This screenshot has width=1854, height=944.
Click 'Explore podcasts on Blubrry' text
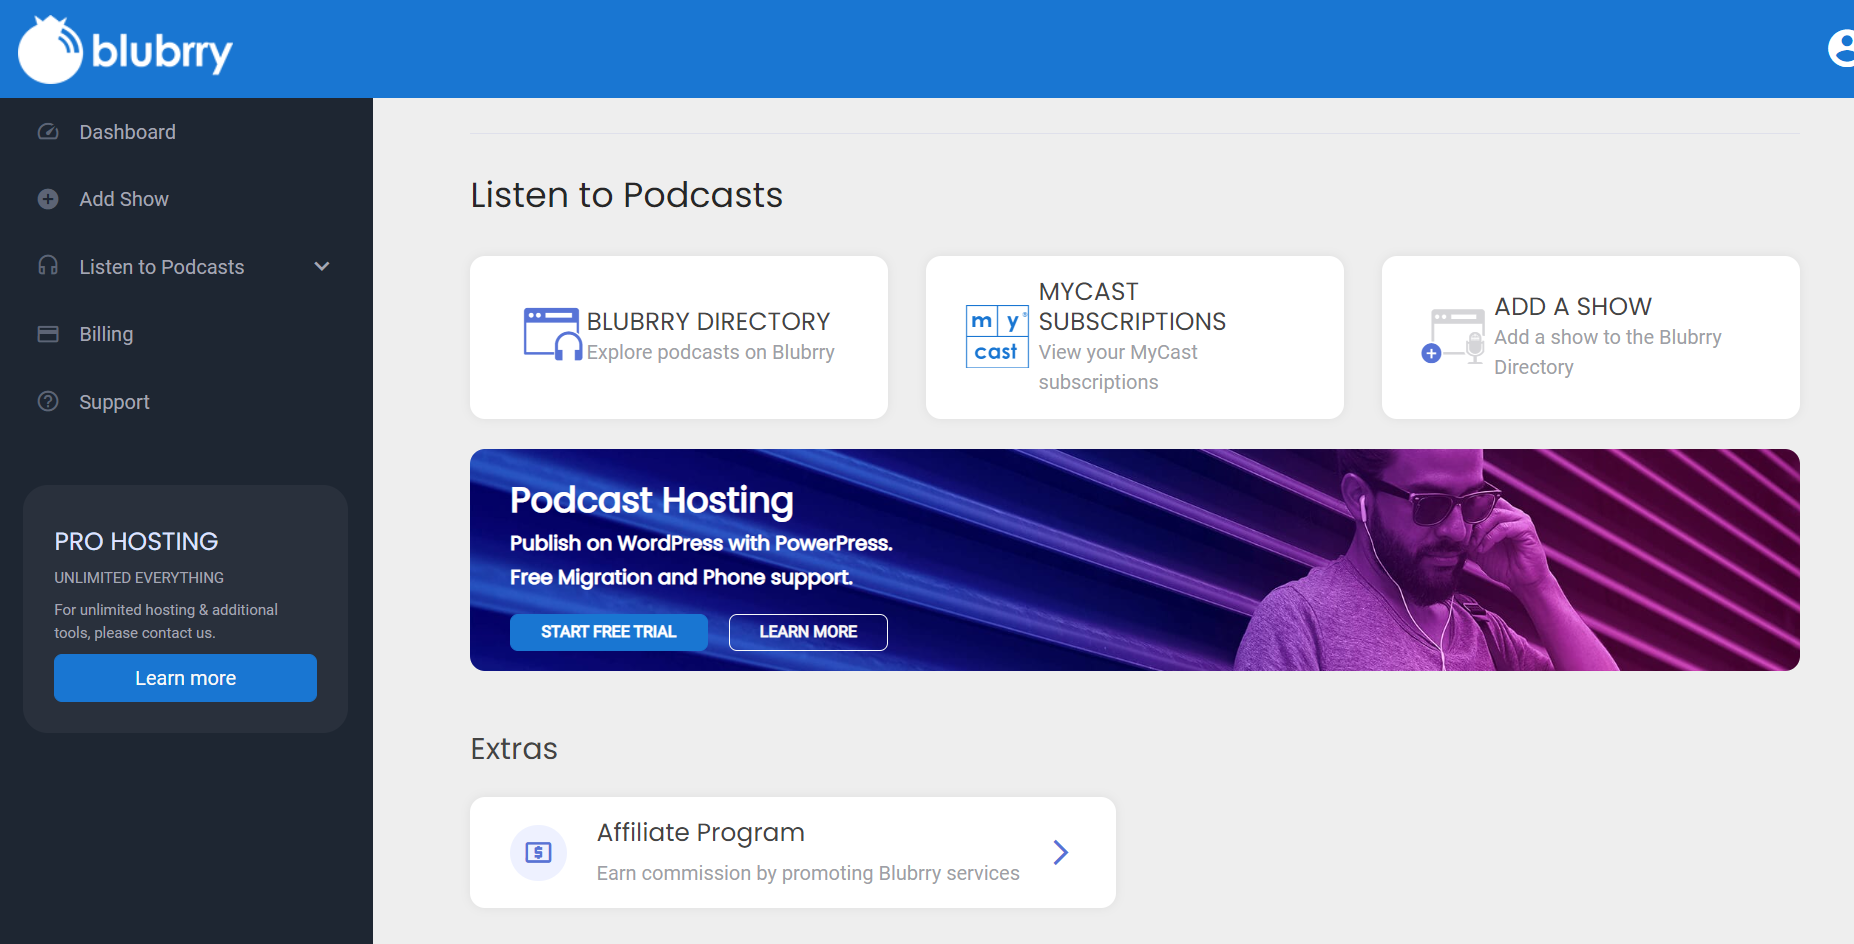711,352
